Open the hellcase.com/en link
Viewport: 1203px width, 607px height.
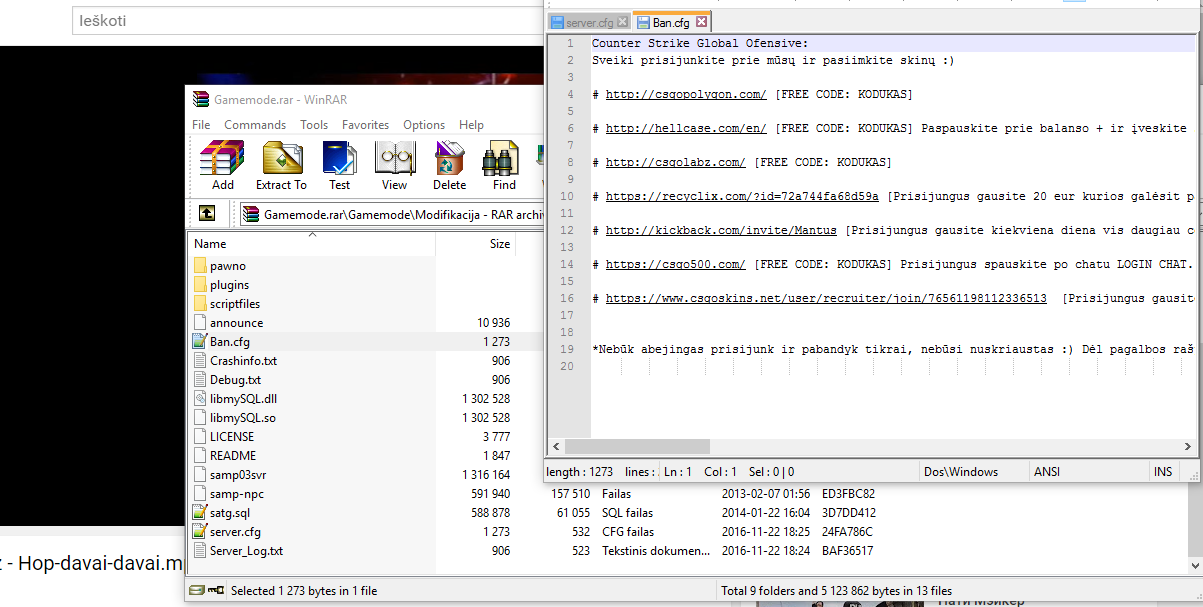pos(686,128)
